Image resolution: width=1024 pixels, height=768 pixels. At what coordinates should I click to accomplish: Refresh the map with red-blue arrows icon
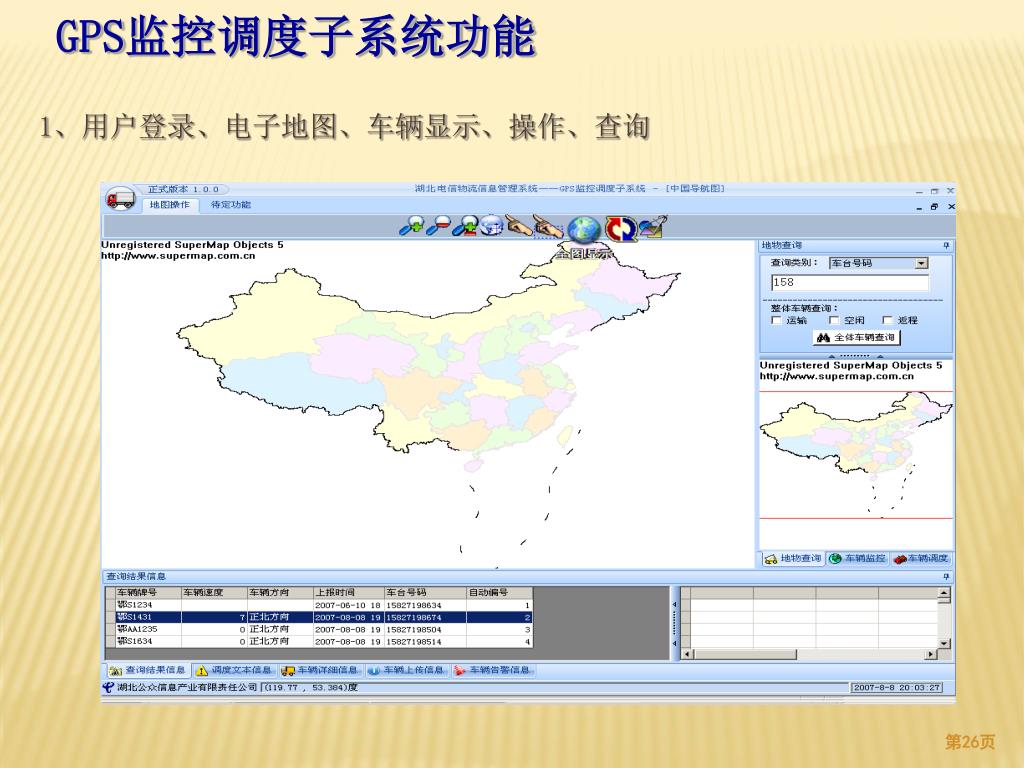point(620,229)
